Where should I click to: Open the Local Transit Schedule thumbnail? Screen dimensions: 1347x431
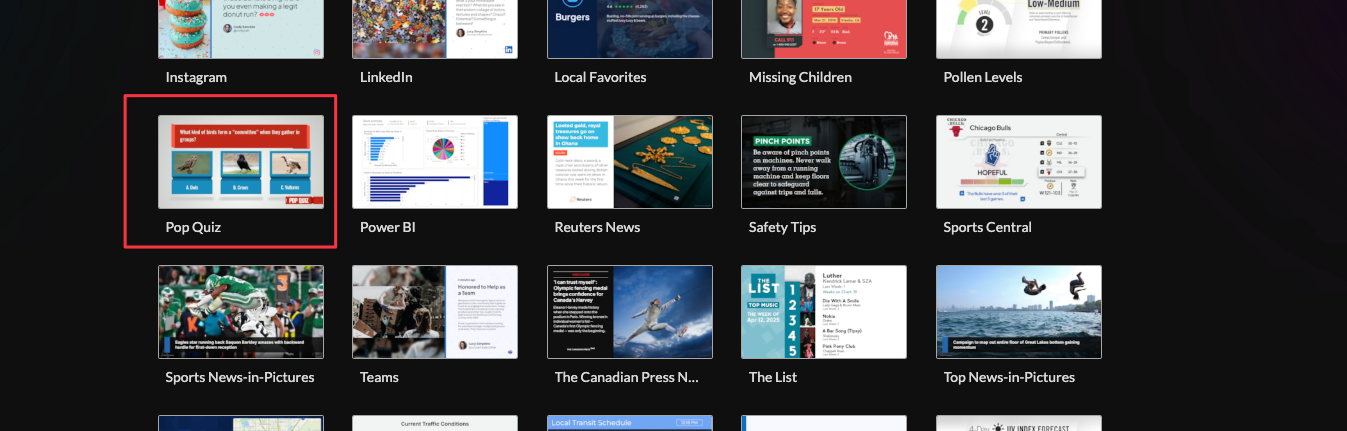coord(629,423)
